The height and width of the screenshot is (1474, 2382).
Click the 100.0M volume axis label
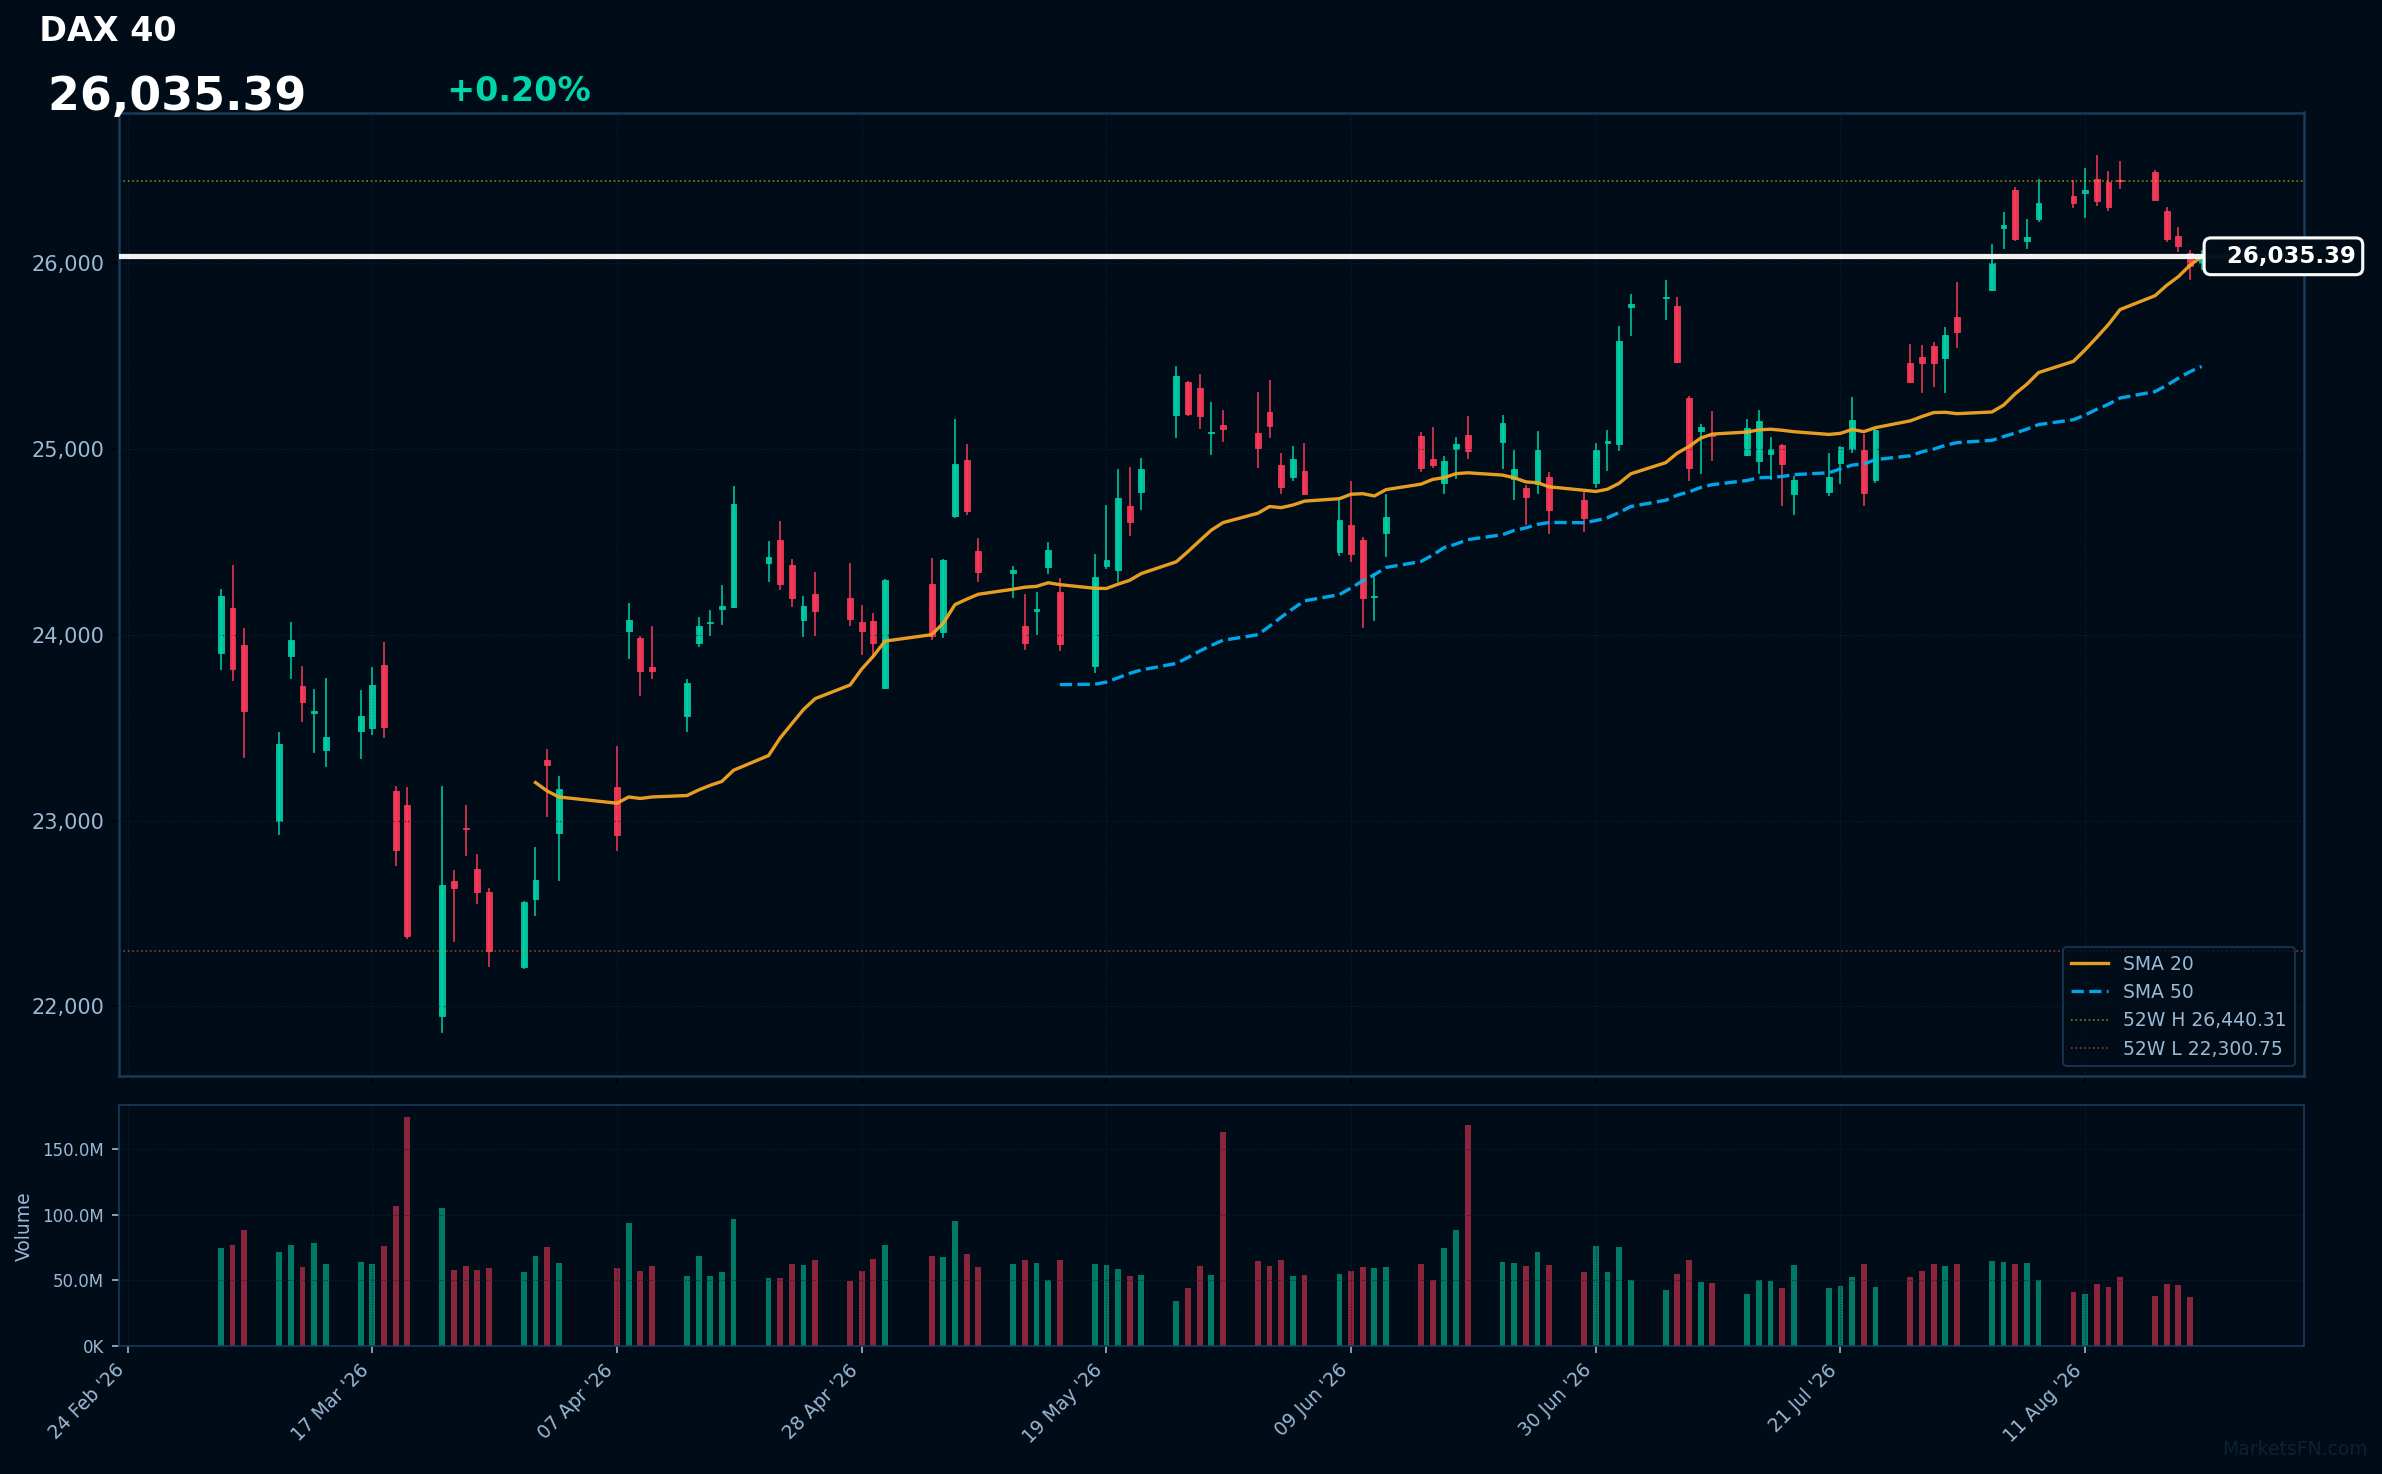point(73,1216)
